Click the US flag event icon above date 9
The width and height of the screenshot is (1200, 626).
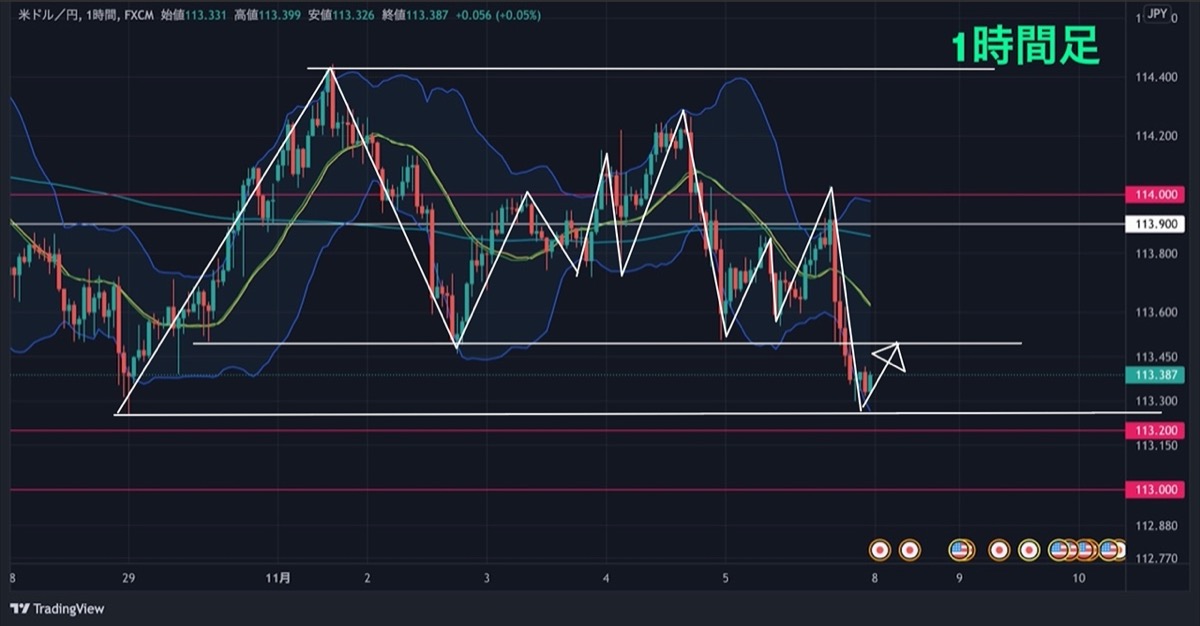[960, 549]
